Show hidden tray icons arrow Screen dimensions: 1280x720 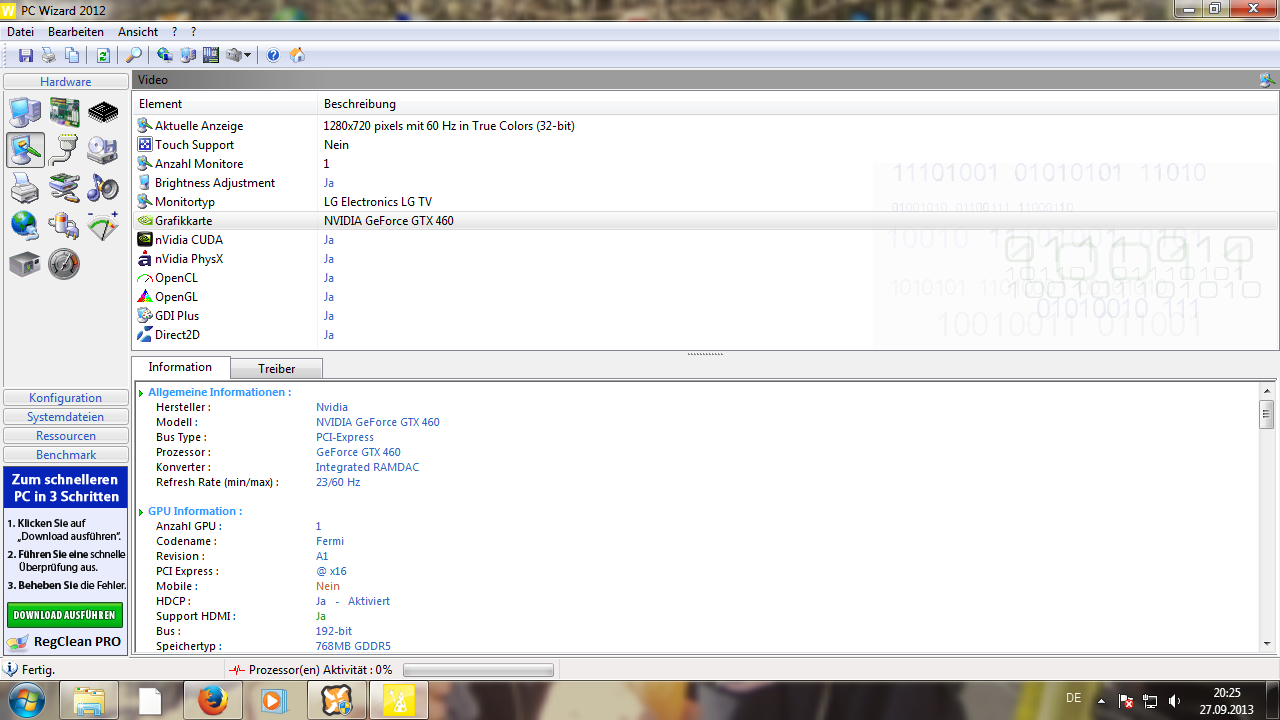(1101, 701)
